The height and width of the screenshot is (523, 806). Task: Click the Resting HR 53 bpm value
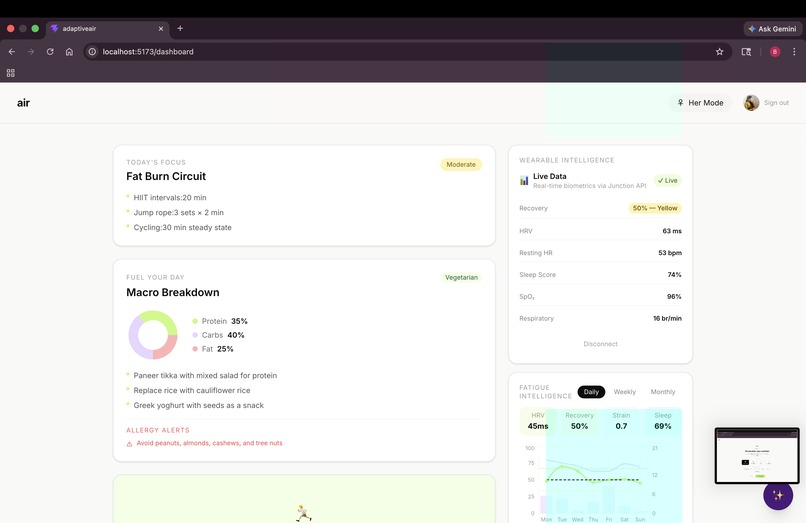670,253
